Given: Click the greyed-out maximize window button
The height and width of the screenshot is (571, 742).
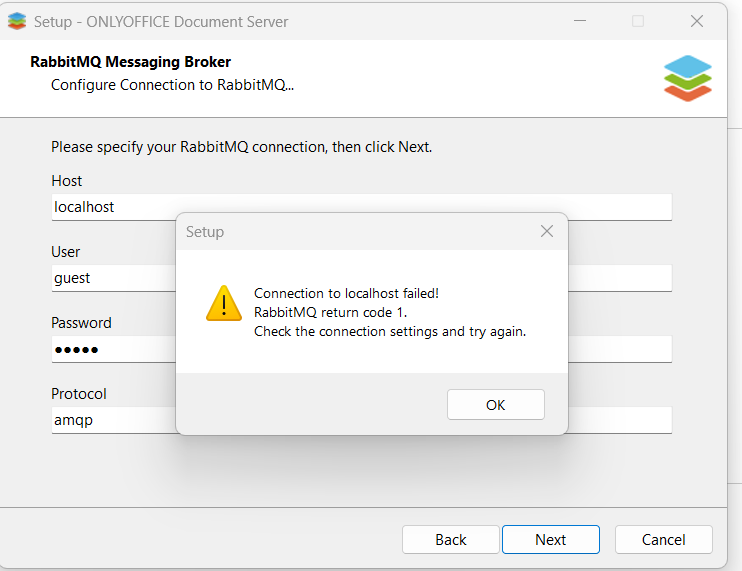Looking at the screenshot, I should tap(638, 20).
